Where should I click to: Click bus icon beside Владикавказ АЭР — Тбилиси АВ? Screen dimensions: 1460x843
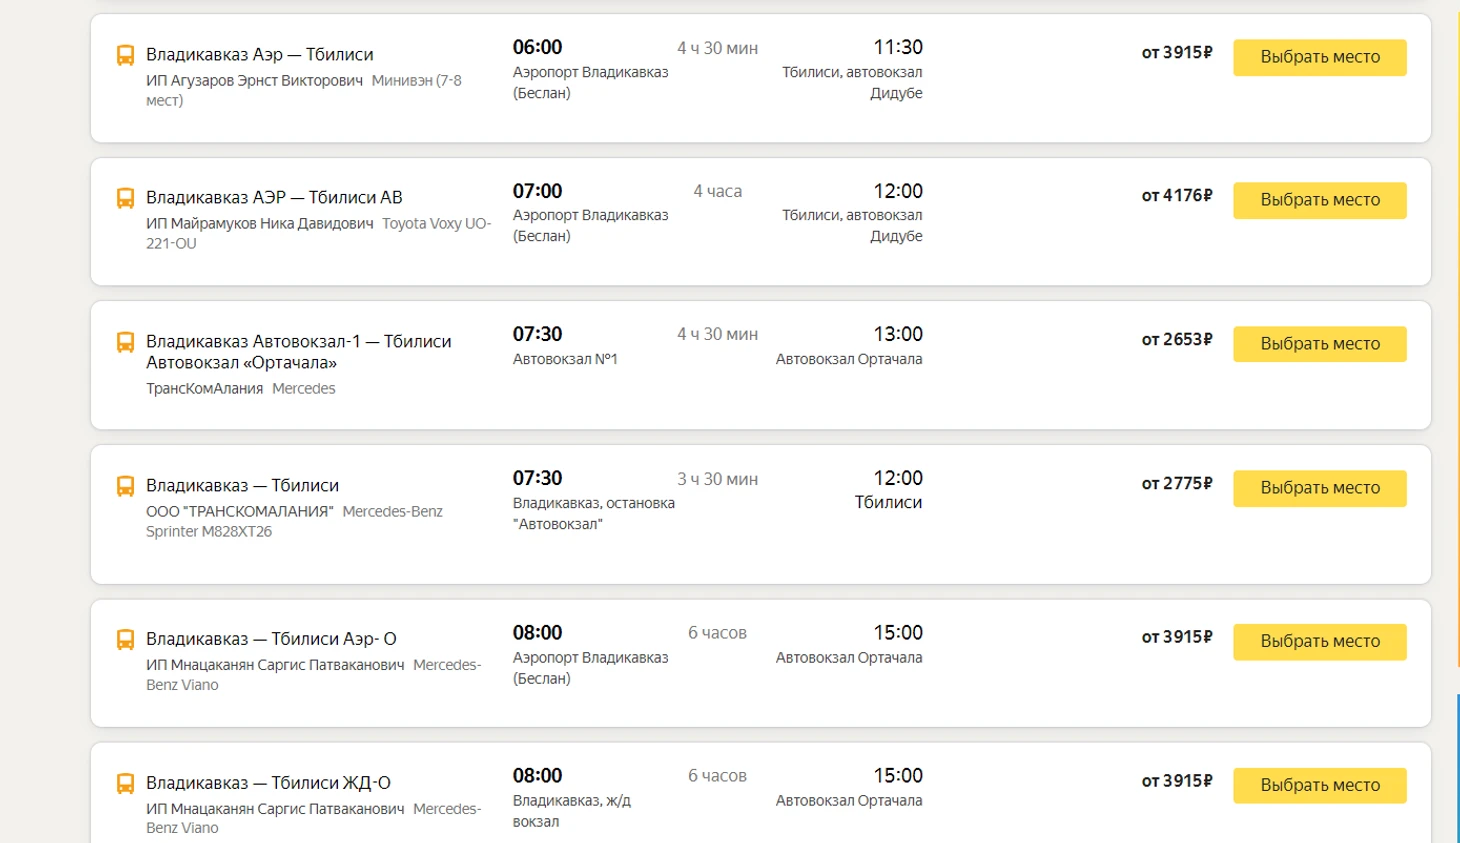125,198
